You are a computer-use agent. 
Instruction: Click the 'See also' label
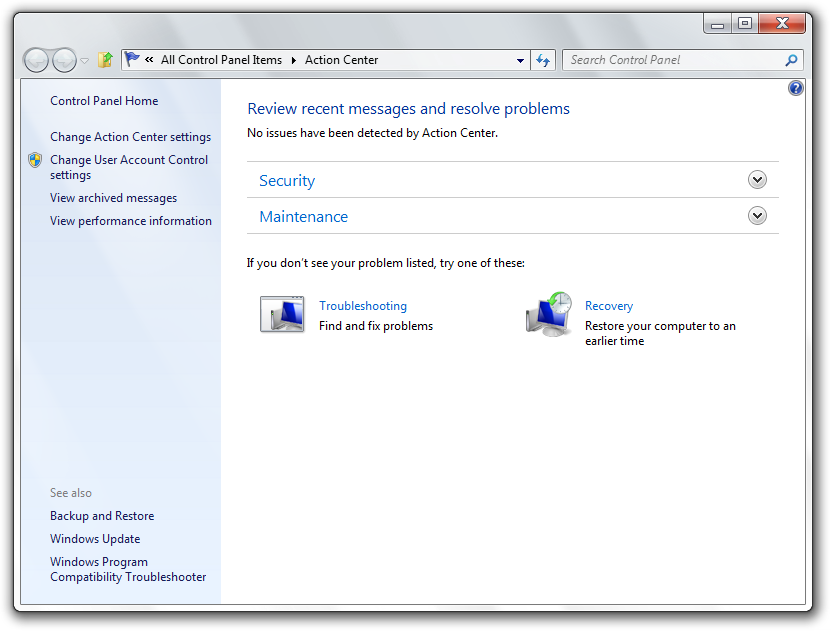(71, 493)
